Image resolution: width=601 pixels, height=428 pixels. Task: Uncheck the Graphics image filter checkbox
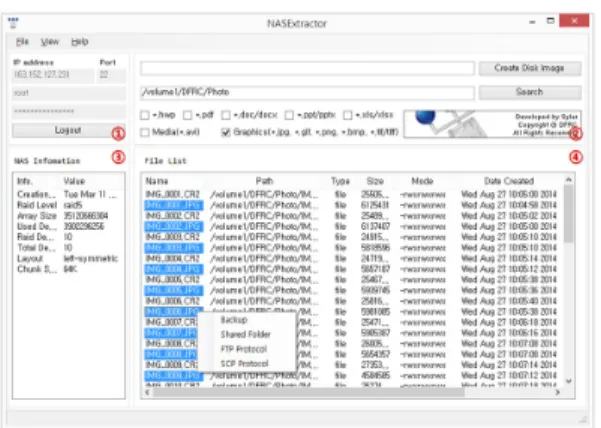coord(226,132)
